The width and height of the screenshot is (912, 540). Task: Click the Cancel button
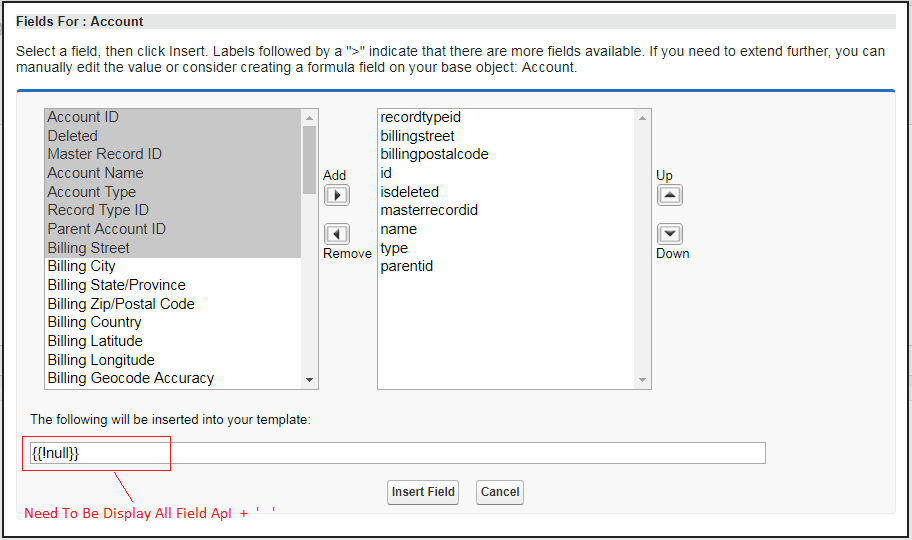[500, 492]
